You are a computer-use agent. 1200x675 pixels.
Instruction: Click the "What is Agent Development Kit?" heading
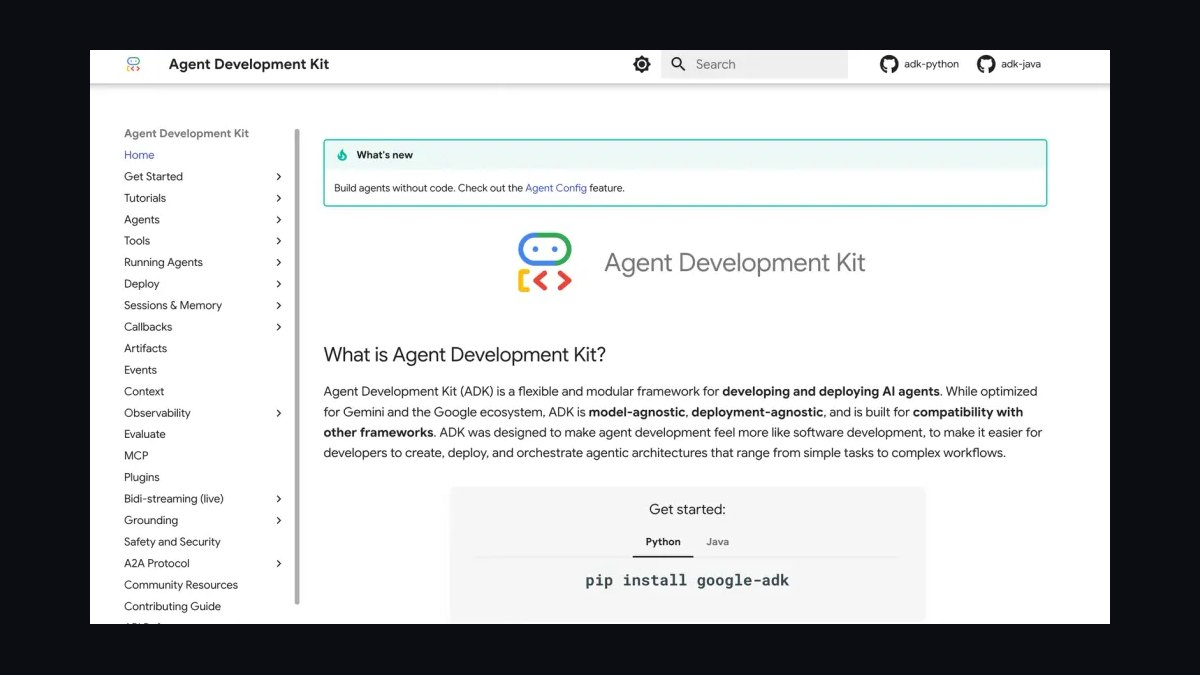pyautogui.click(x=465, y=355)
